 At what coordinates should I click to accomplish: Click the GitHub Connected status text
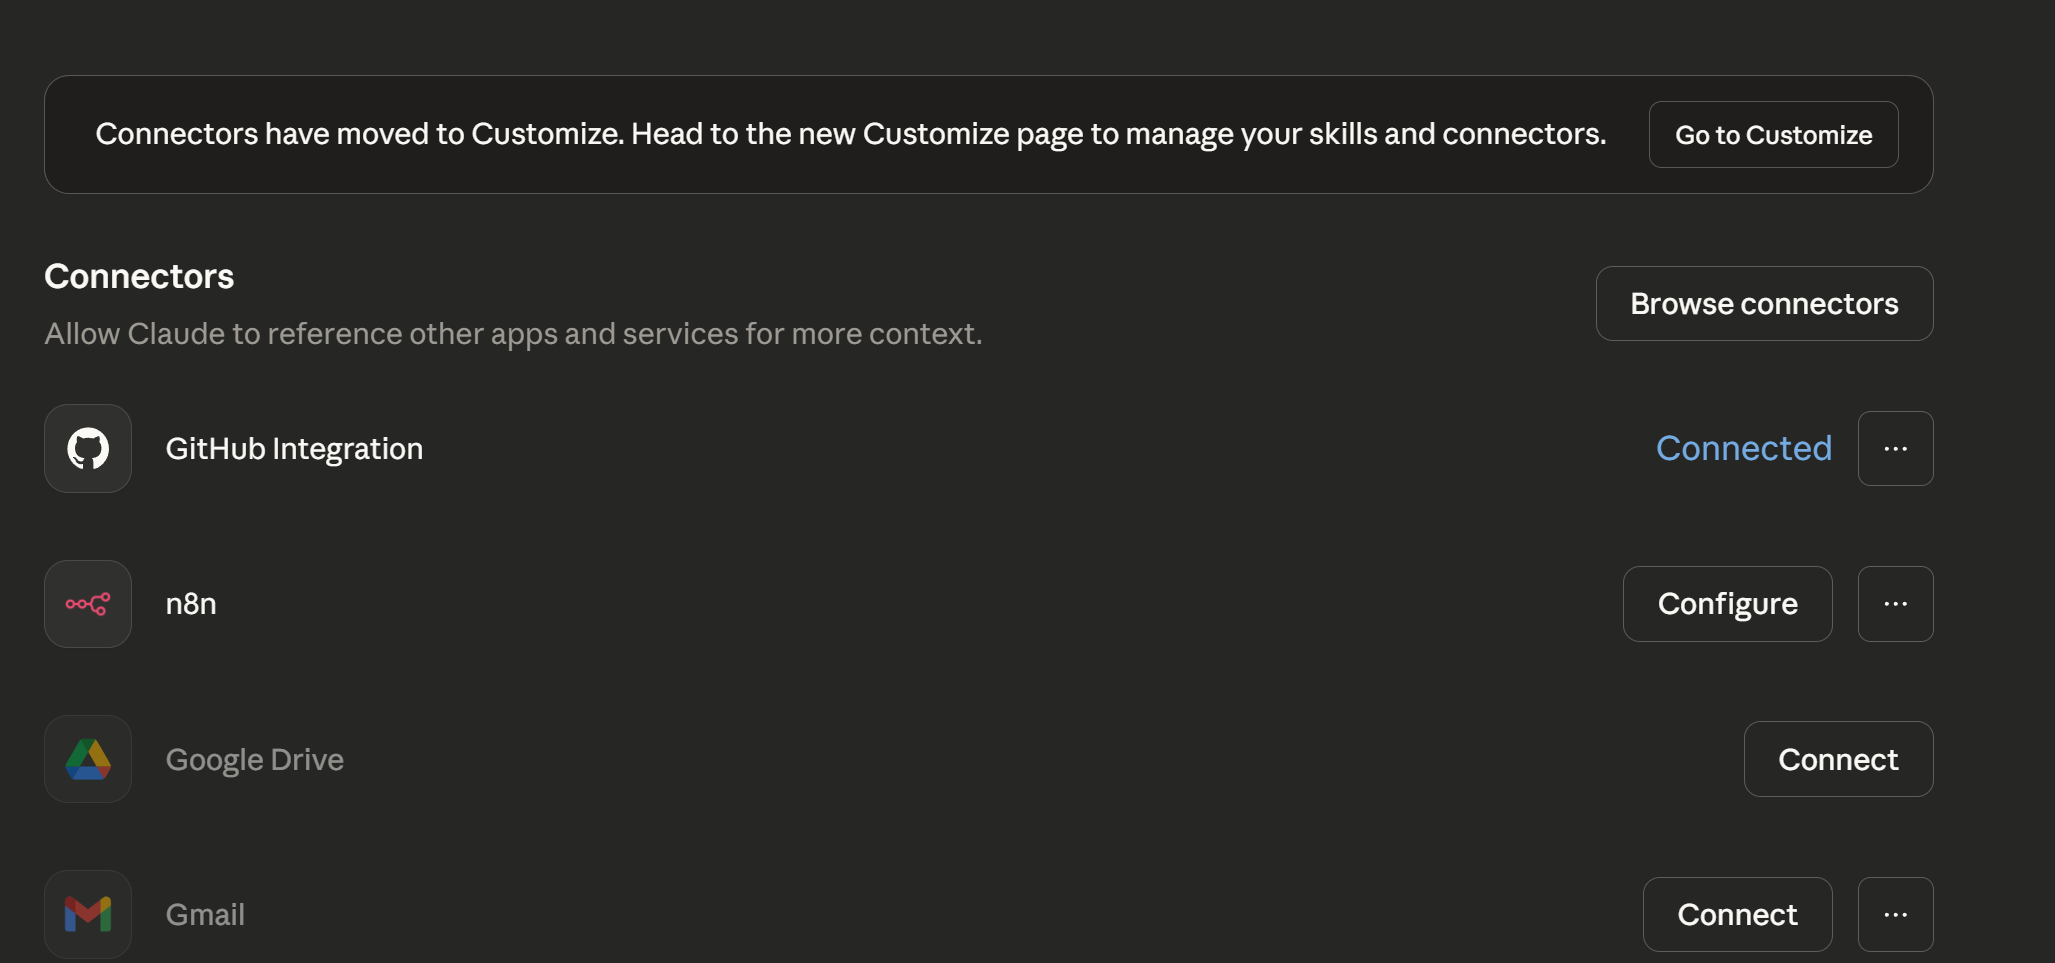1743,449
